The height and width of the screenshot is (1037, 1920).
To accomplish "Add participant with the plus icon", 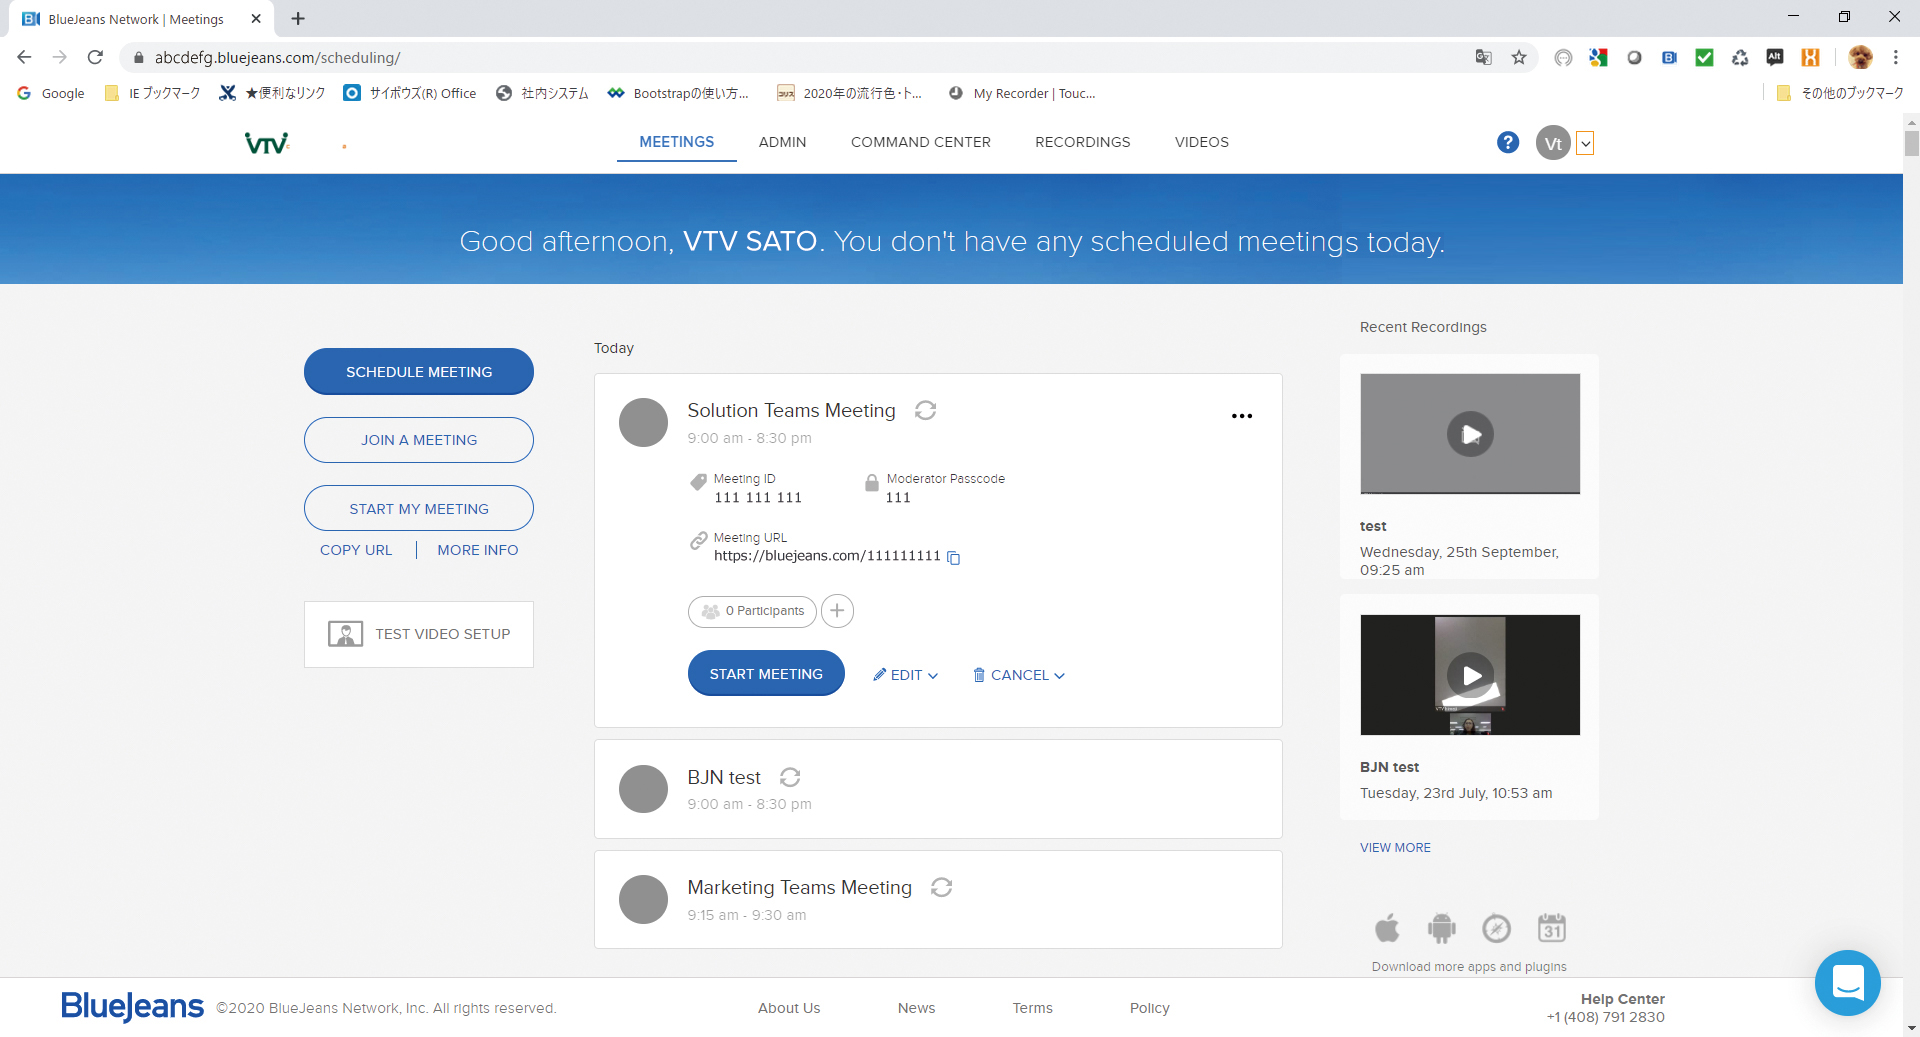I will pyautogui.click(x=837, y=611).
